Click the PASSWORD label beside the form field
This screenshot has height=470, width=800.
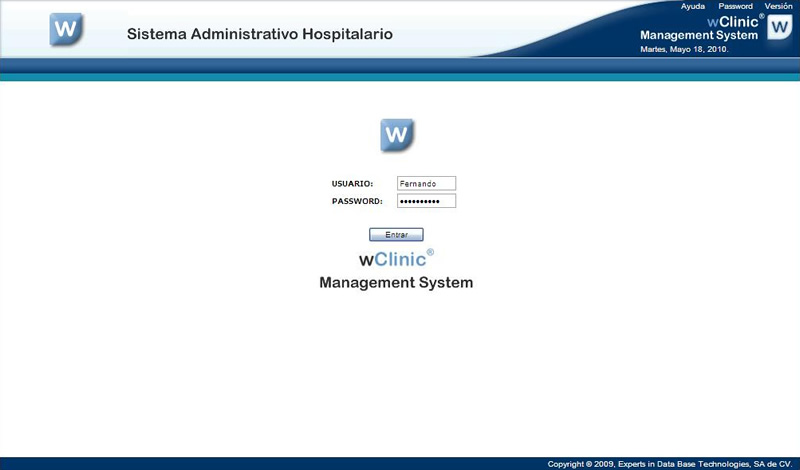point(357,201)
